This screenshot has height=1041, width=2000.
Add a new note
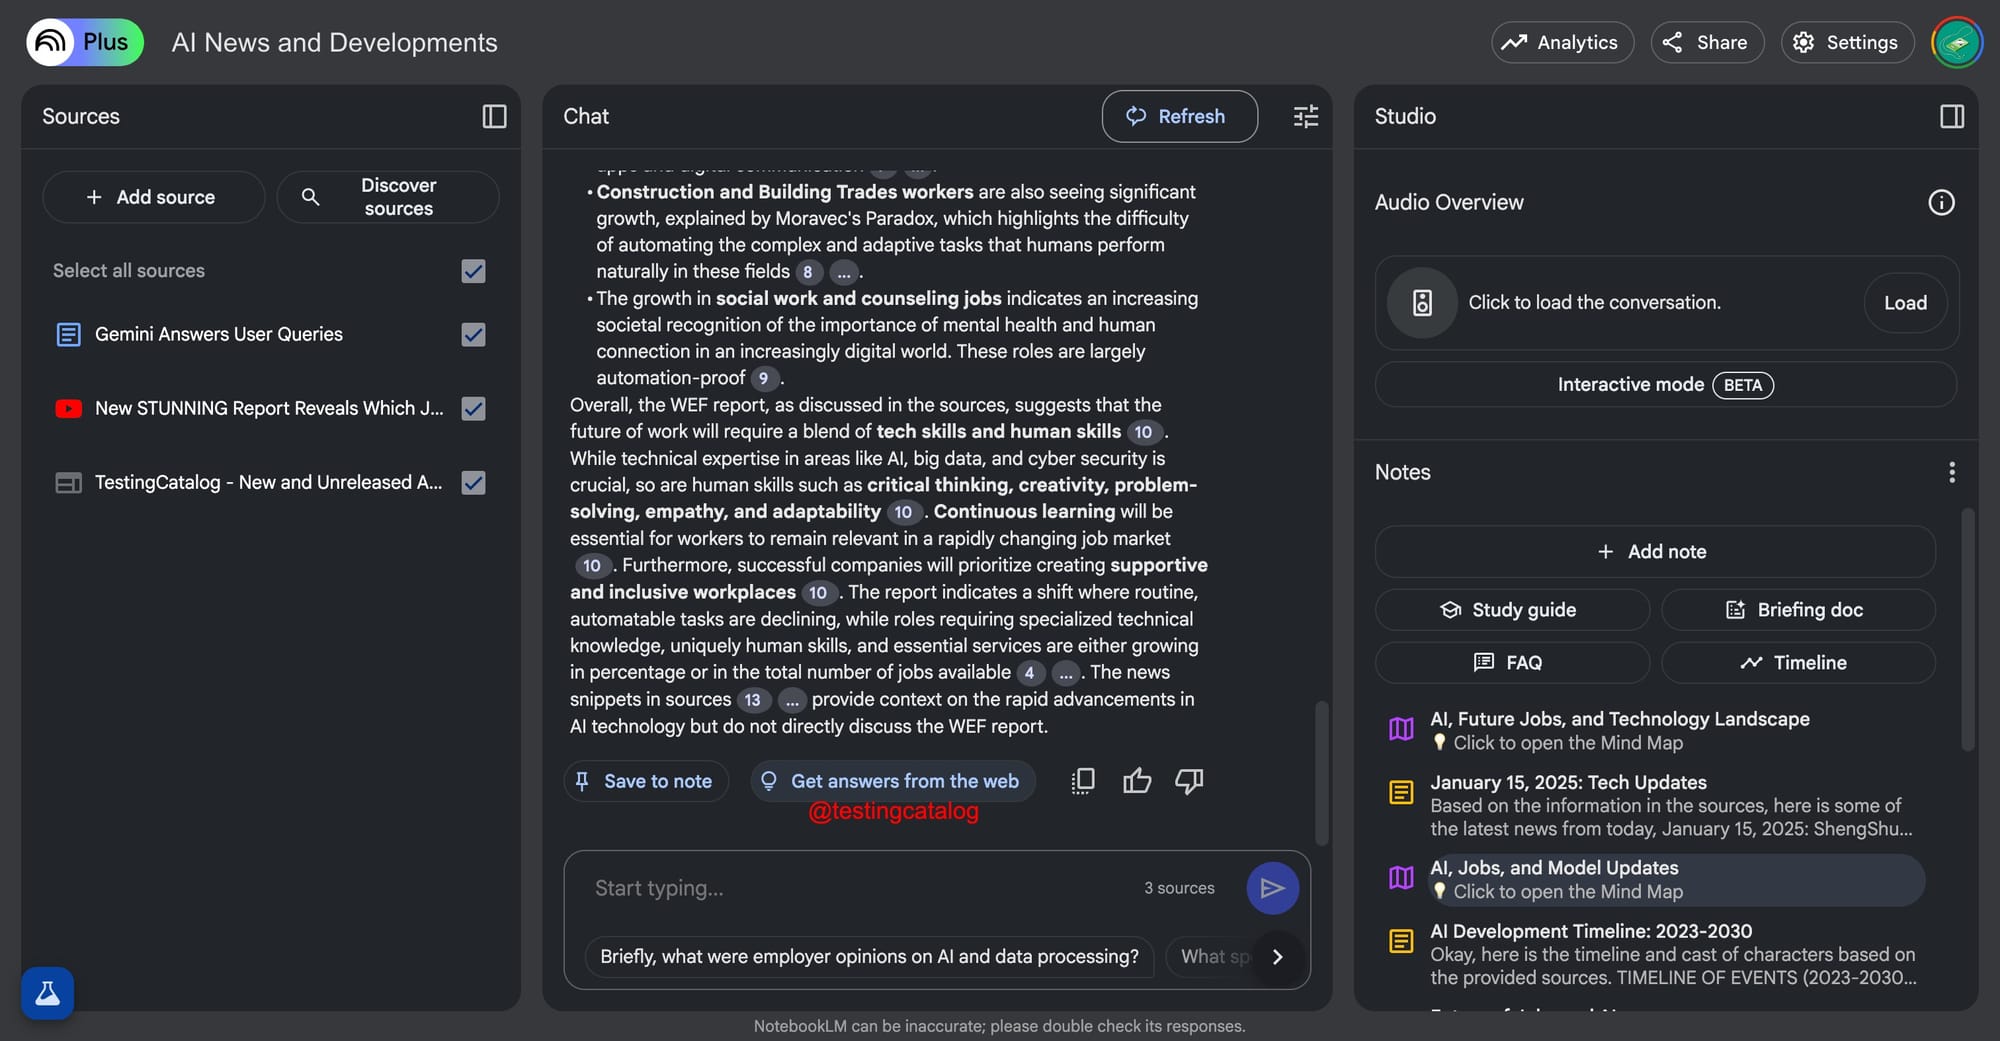point(1655,552)
